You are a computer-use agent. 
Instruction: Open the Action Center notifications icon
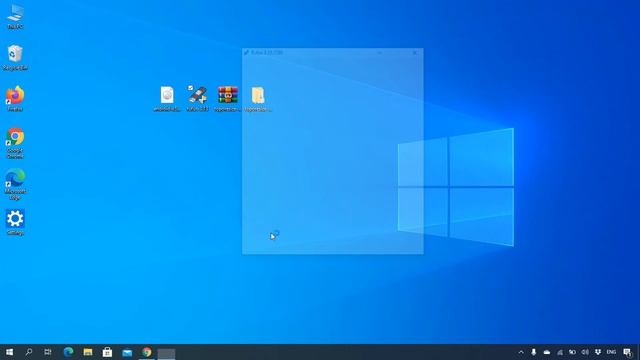[627, 352]
